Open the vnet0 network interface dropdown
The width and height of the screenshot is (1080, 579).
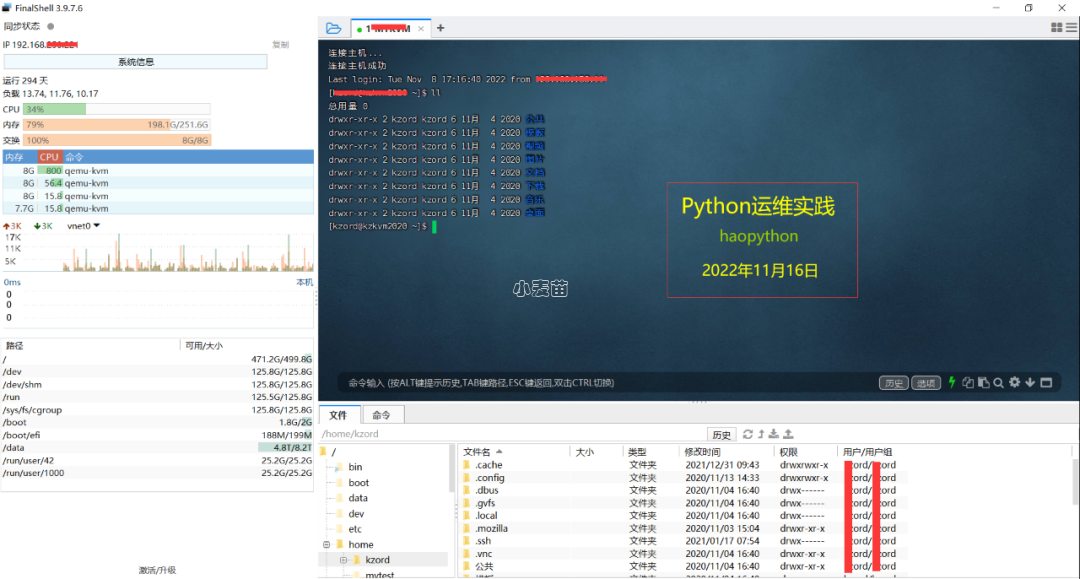(97, 226)
